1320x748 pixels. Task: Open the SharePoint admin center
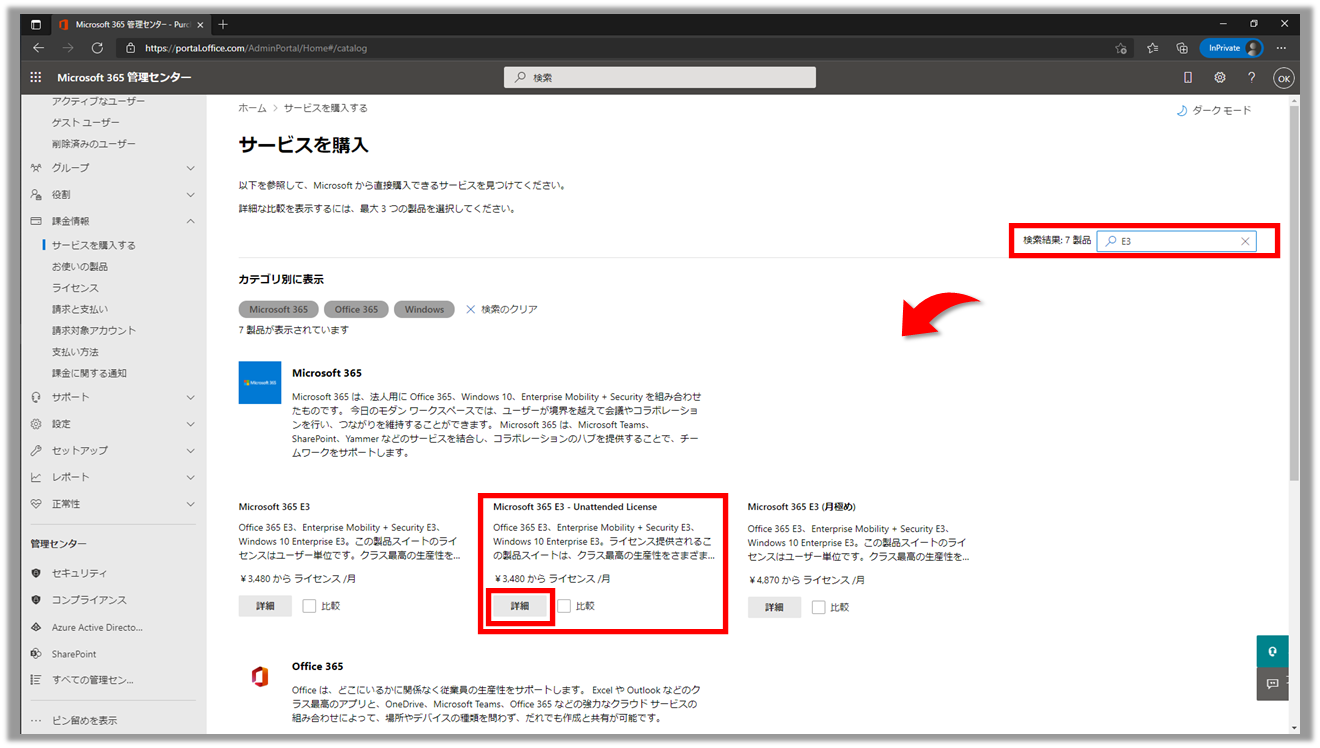point(74,654)
